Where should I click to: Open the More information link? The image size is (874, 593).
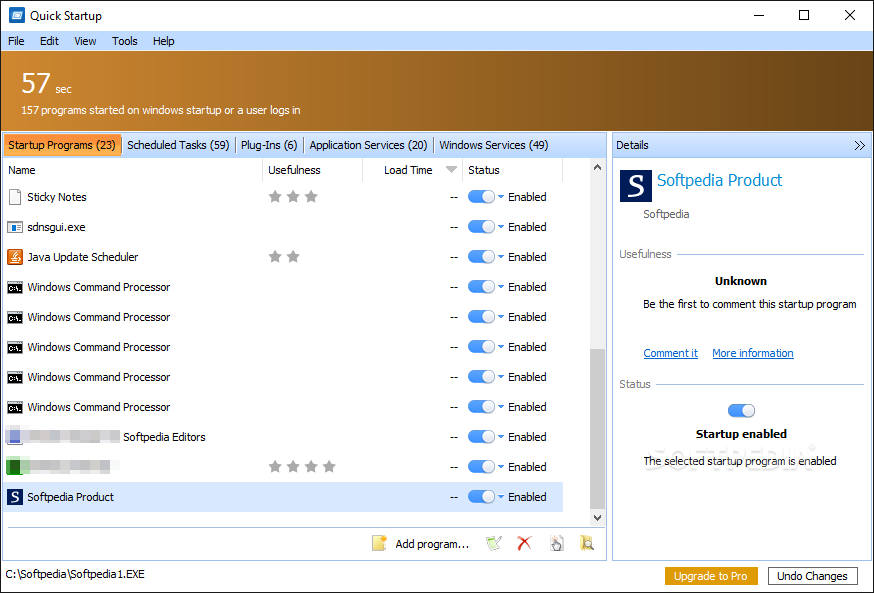(x=753, y=353)
